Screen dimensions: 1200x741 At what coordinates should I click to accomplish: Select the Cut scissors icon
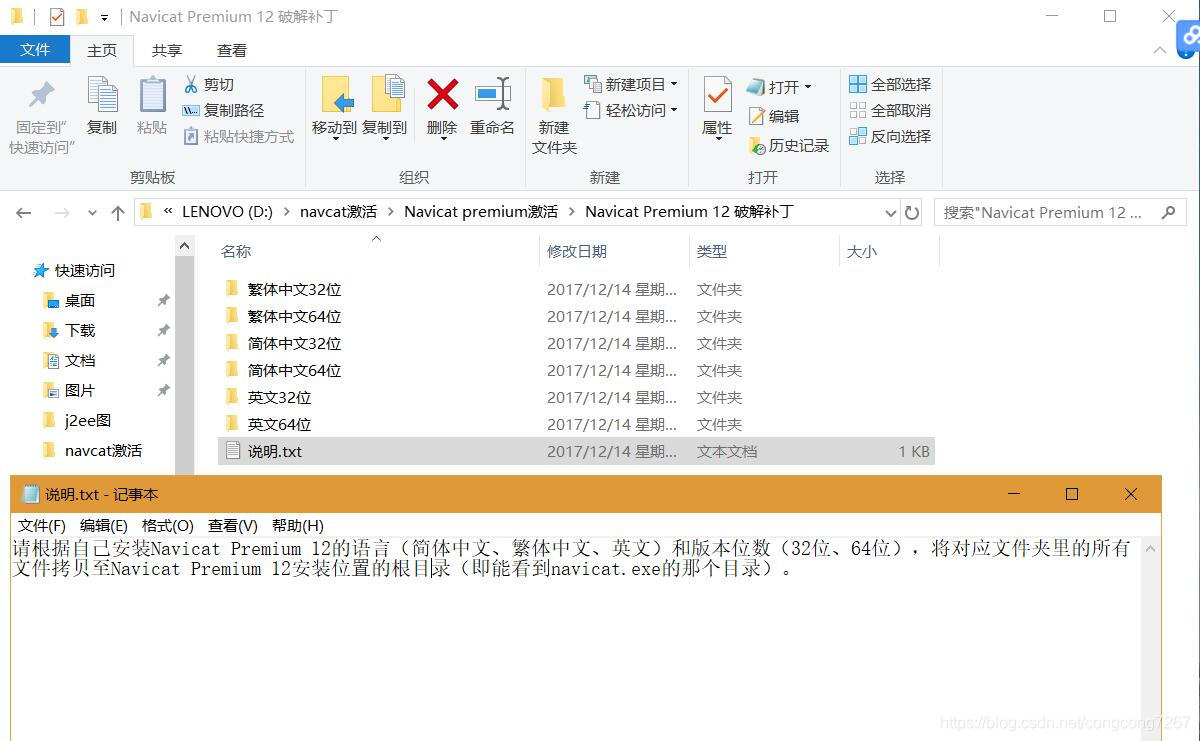coord(191,84)
